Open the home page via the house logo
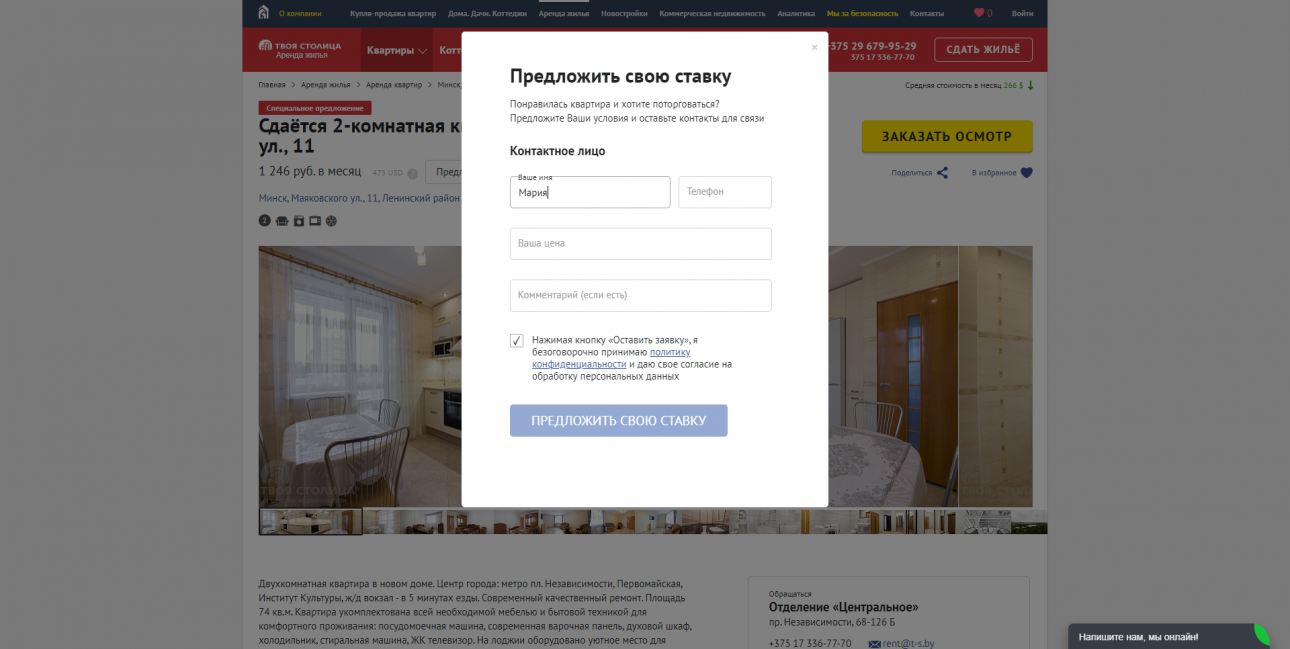The width and height of the screenshot is (1290, 649). point(264,13)
